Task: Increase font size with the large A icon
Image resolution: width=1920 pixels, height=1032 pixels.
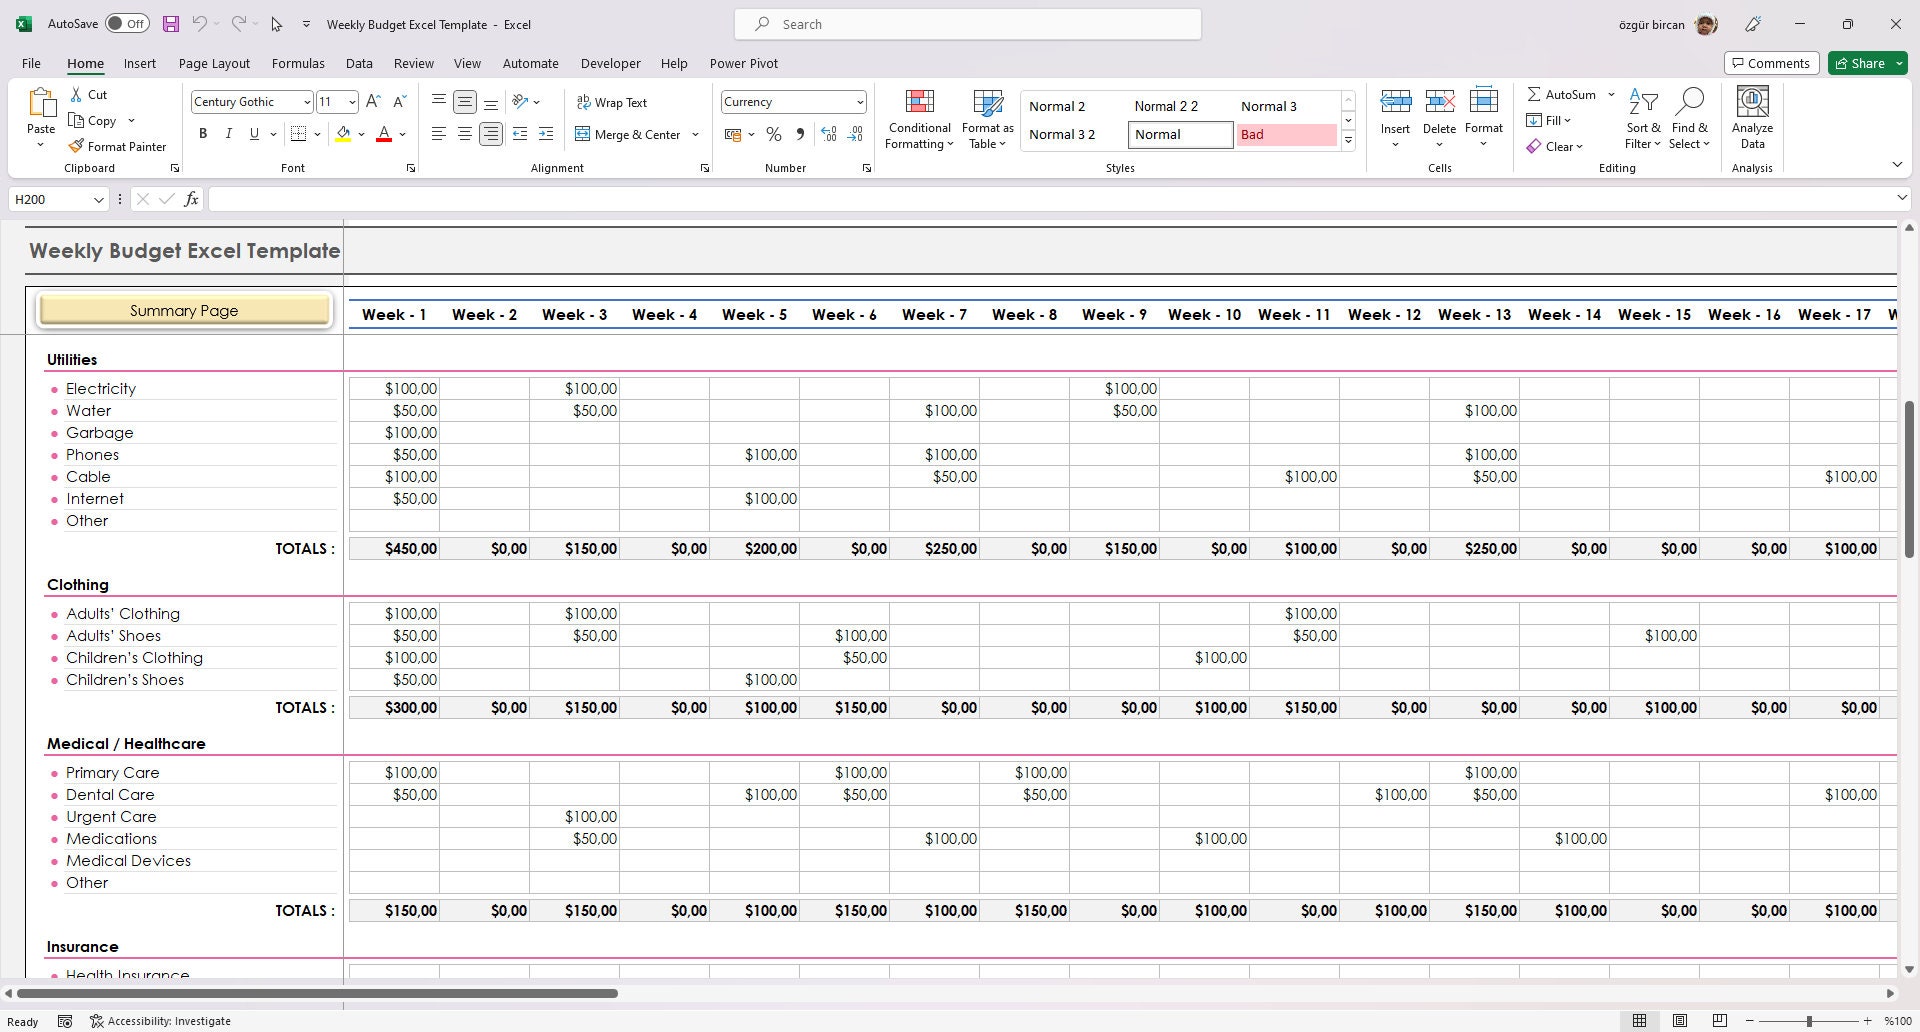Action: [x=373, y=102]
